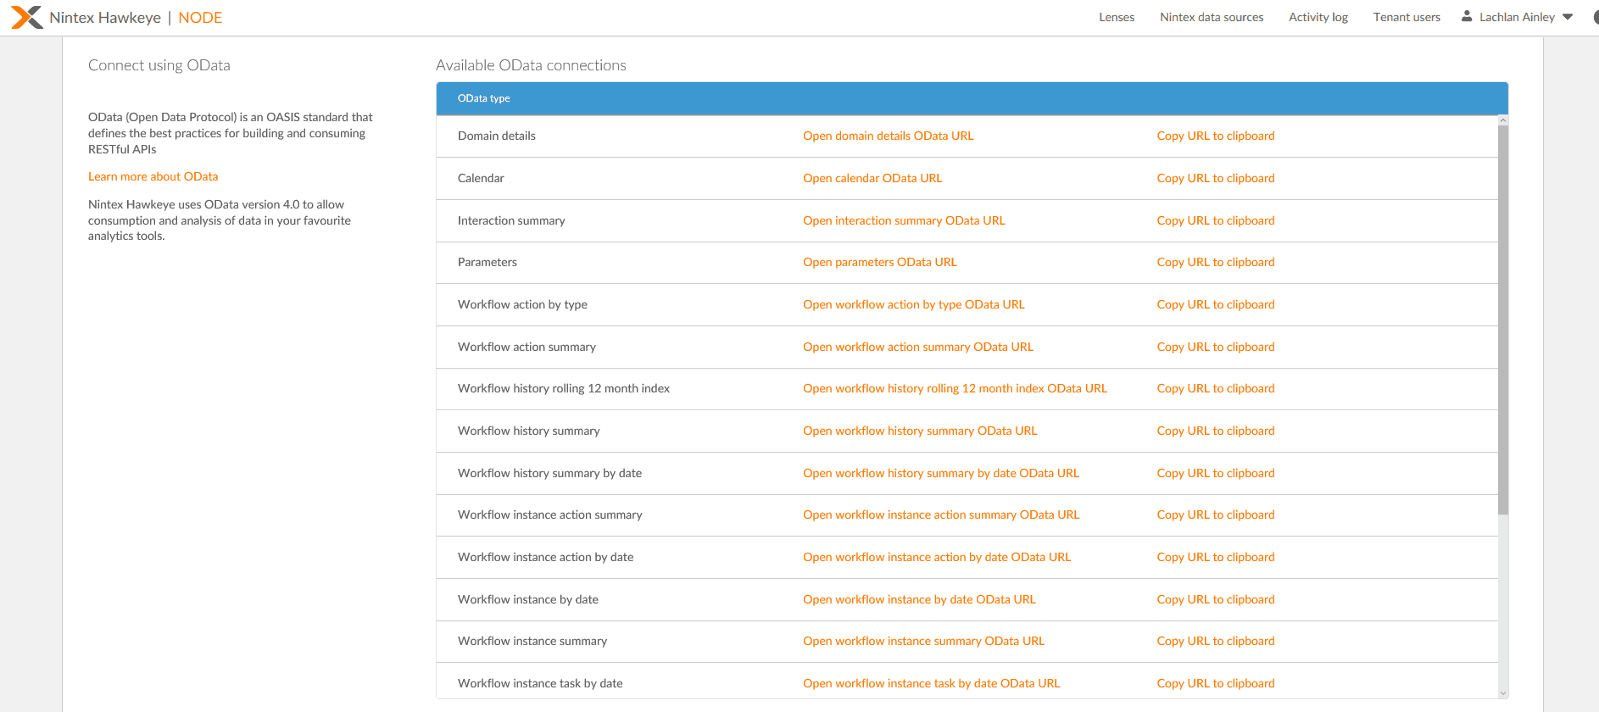Image resolution: width=1599 pixels, height=712 pixels.
Task: Copy Workflow instance by date URL
Action: pos(1215,600)
